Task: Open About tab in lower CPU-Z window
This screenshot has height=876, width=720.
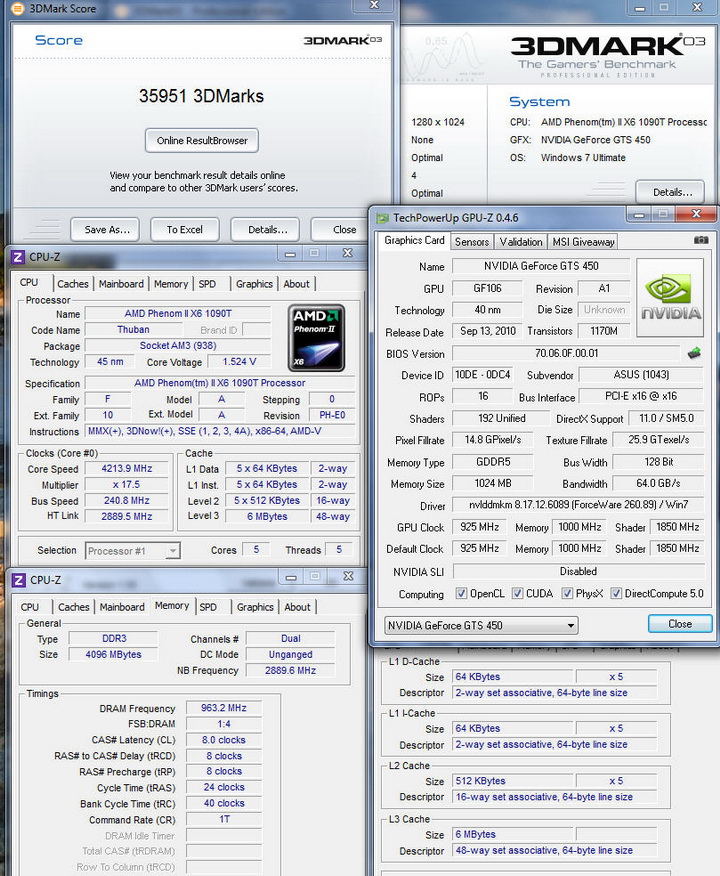Action: click(297, 607)
